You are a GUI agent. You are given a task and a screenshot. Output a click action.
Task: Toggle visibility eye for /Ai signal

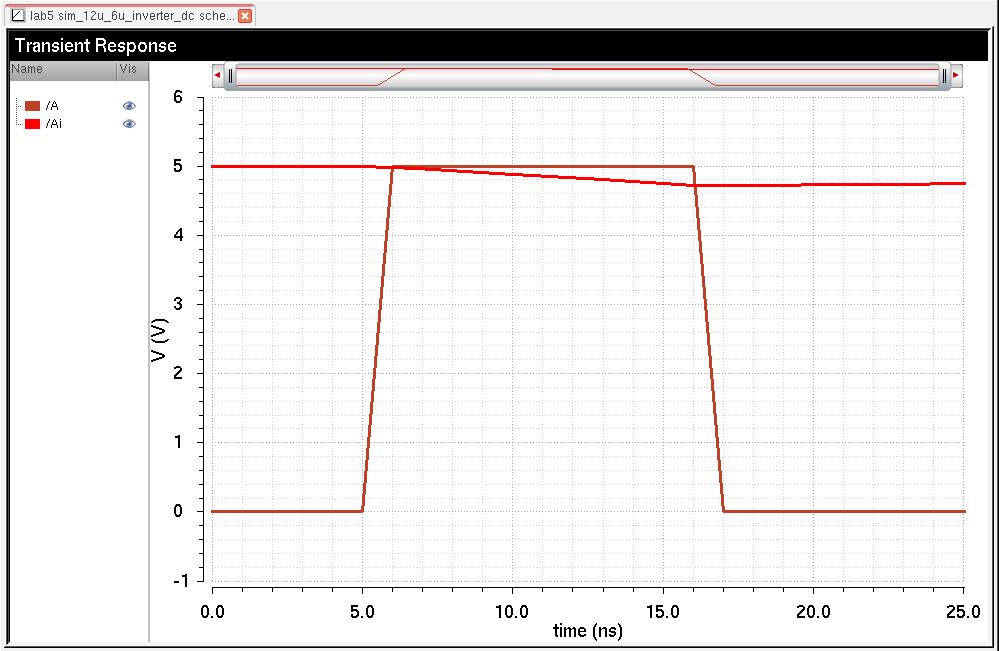(x=129, y=124)
